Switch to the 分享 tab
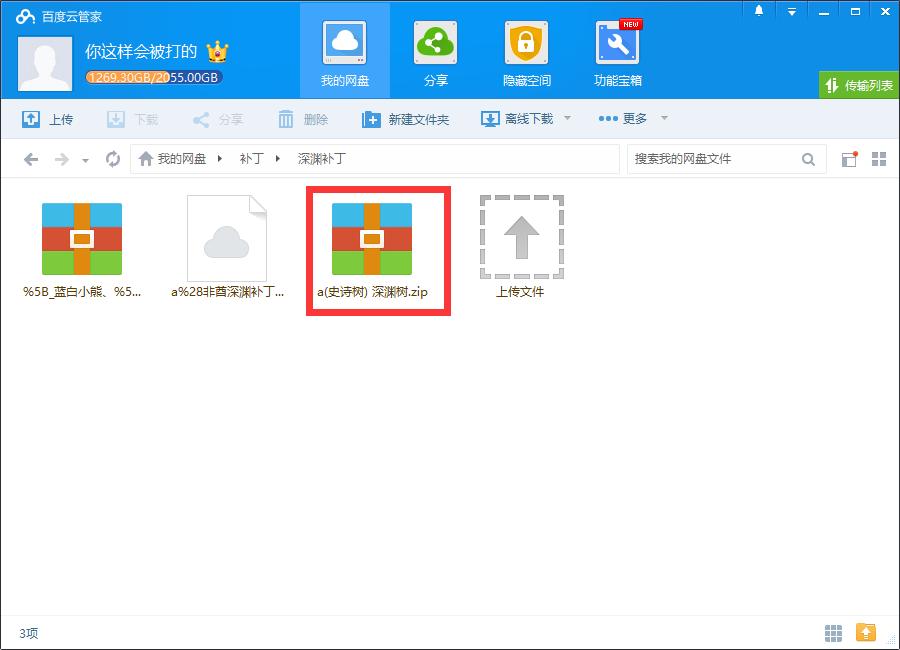This screenshot has width=900, height=650. pos(436,52)
